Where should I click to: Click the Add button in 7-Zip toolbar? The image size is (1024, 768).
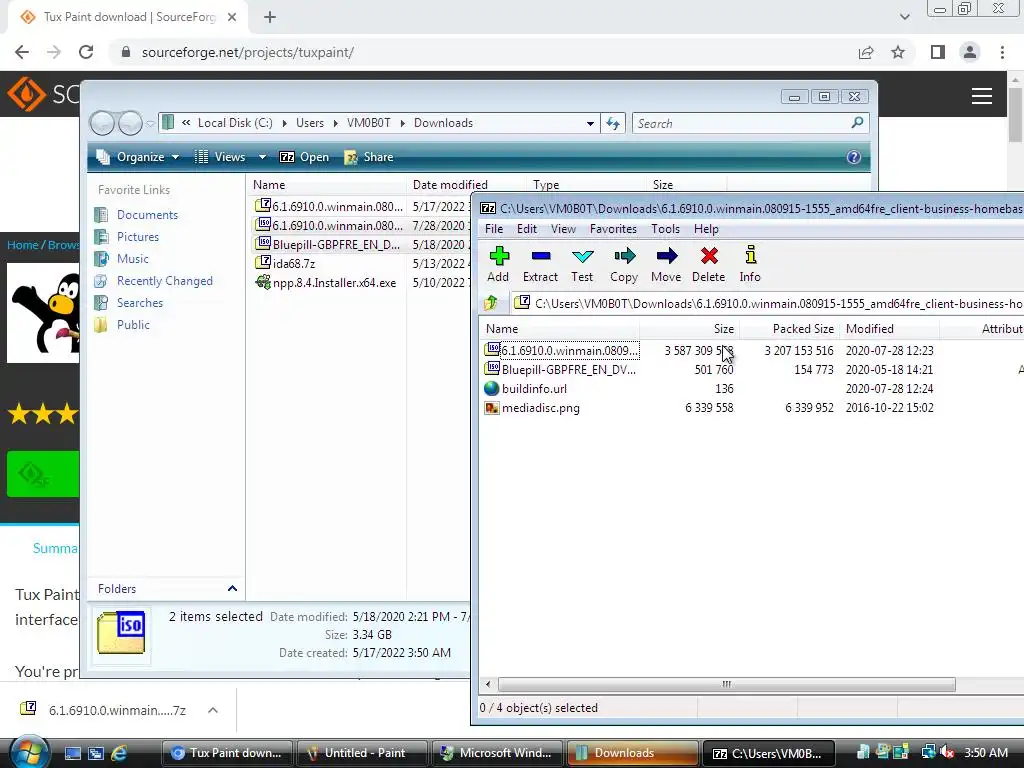click(x=498, y=264)
